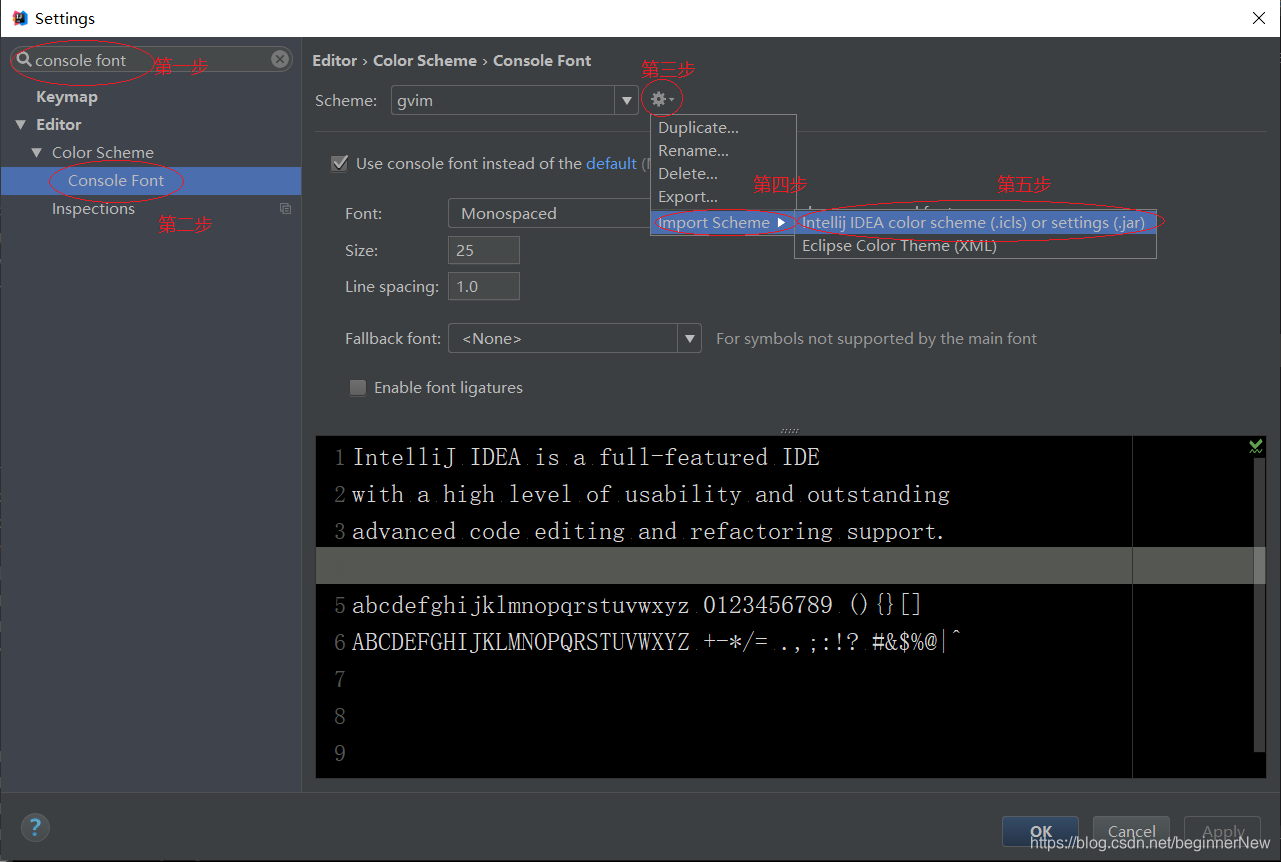The width and height of the screenshot is (1281, 862).
Task: Click the IntelliJ logo in title bar
Action: pos(19,18)
